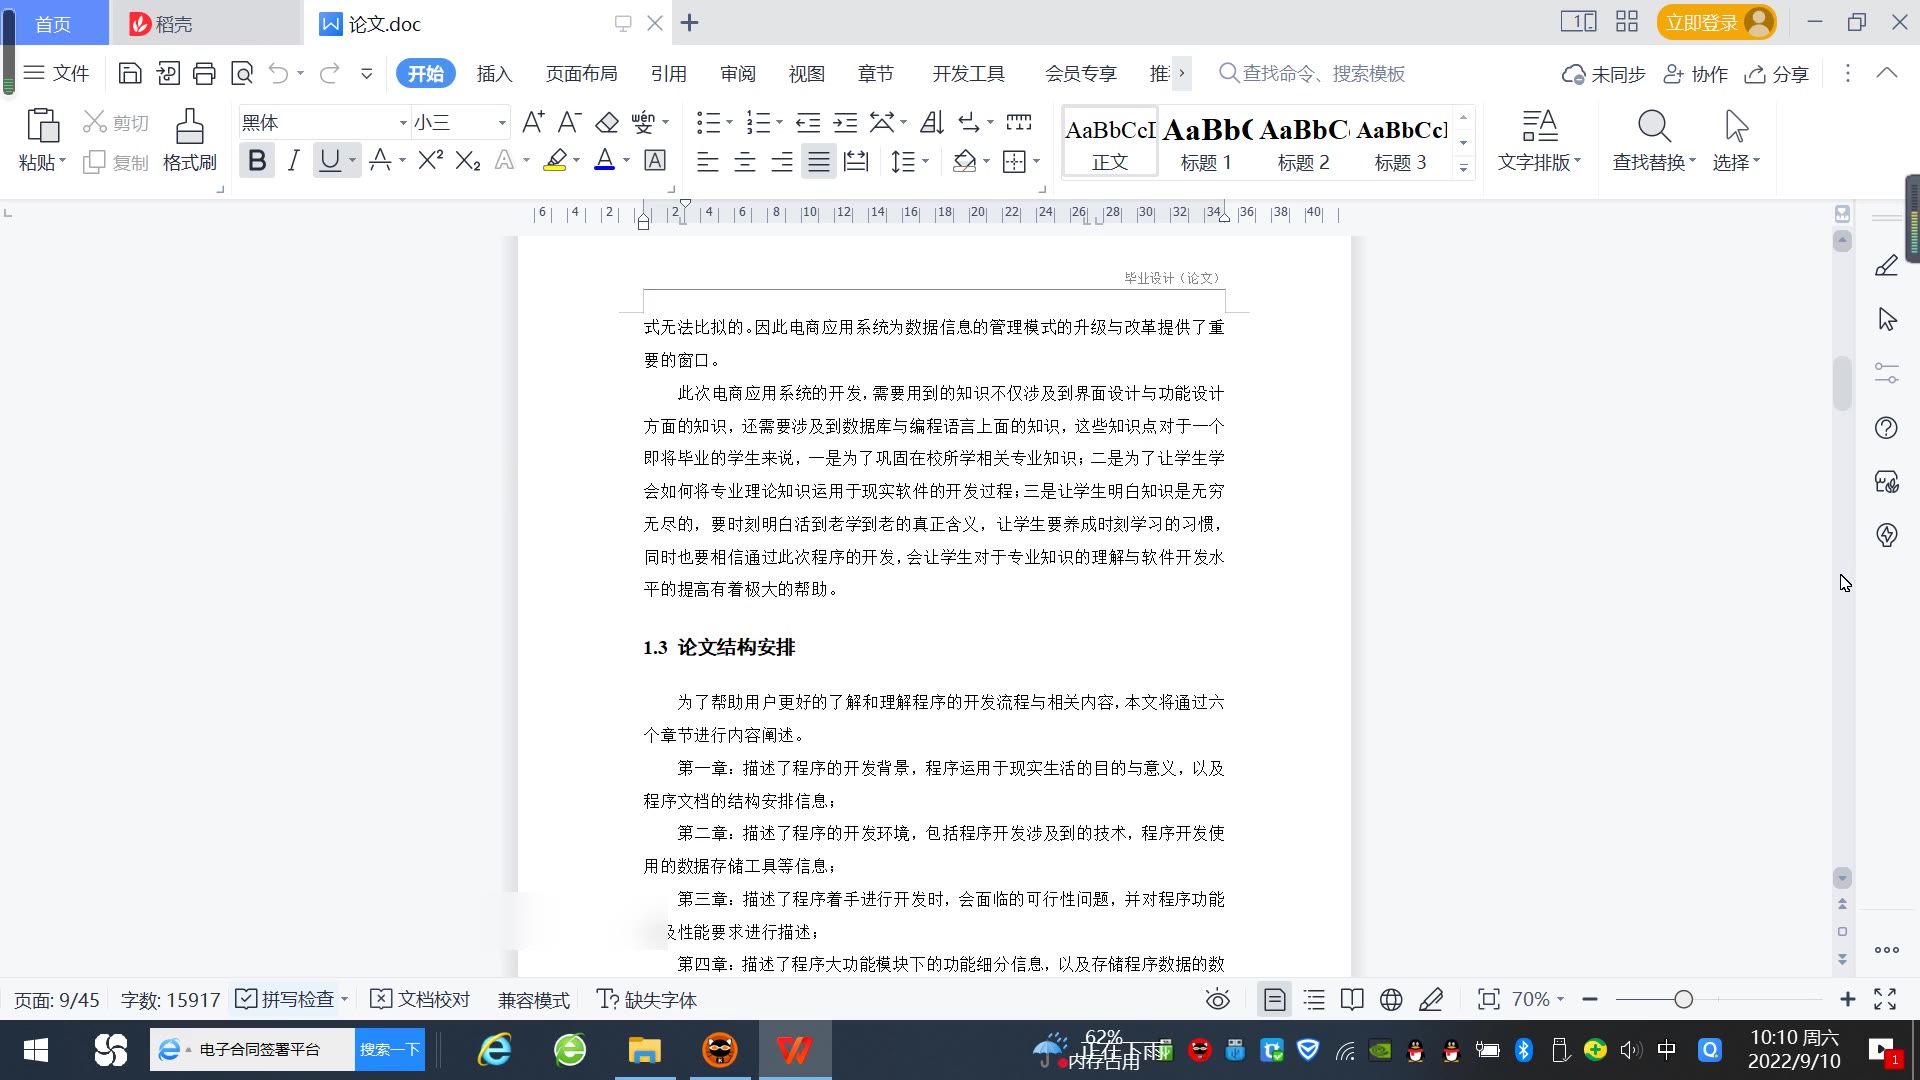Toggle Italic formatting button
1920x1080 pixels.
click(x=293, y=161)
